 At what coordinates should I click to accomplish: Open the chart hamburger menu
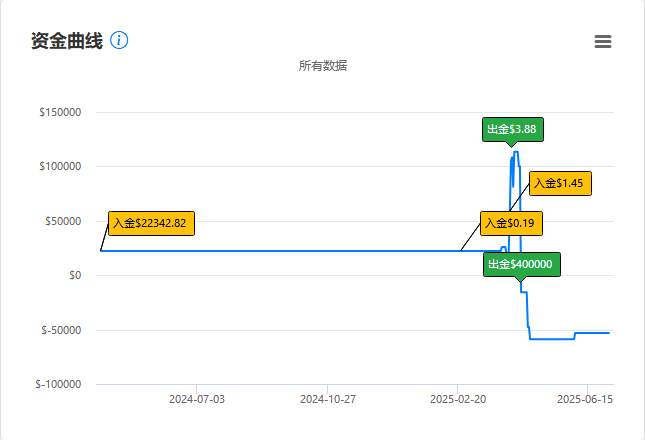tap(603, 41)
